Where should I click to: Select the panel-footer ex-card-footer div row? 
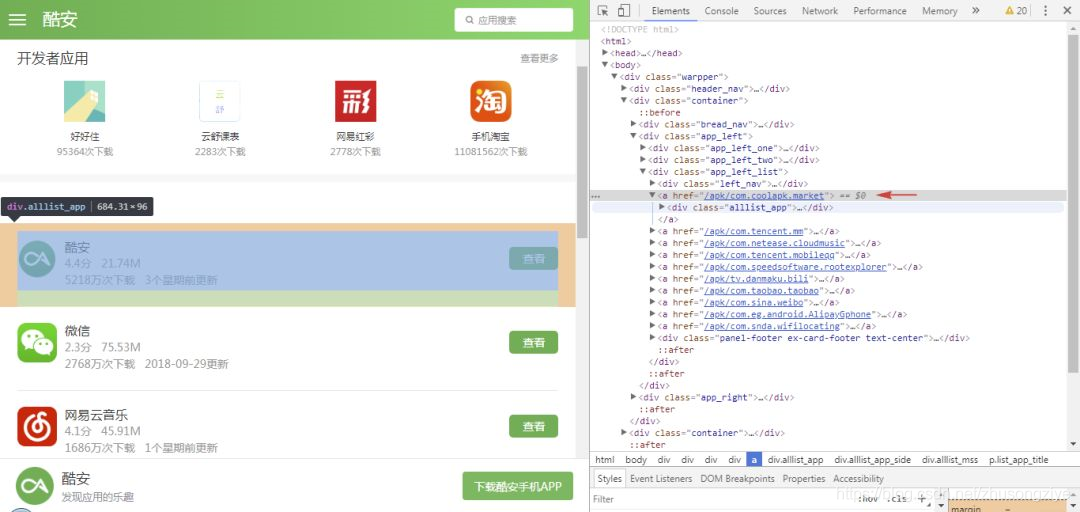pyautogui.click(x=813, y=338)
